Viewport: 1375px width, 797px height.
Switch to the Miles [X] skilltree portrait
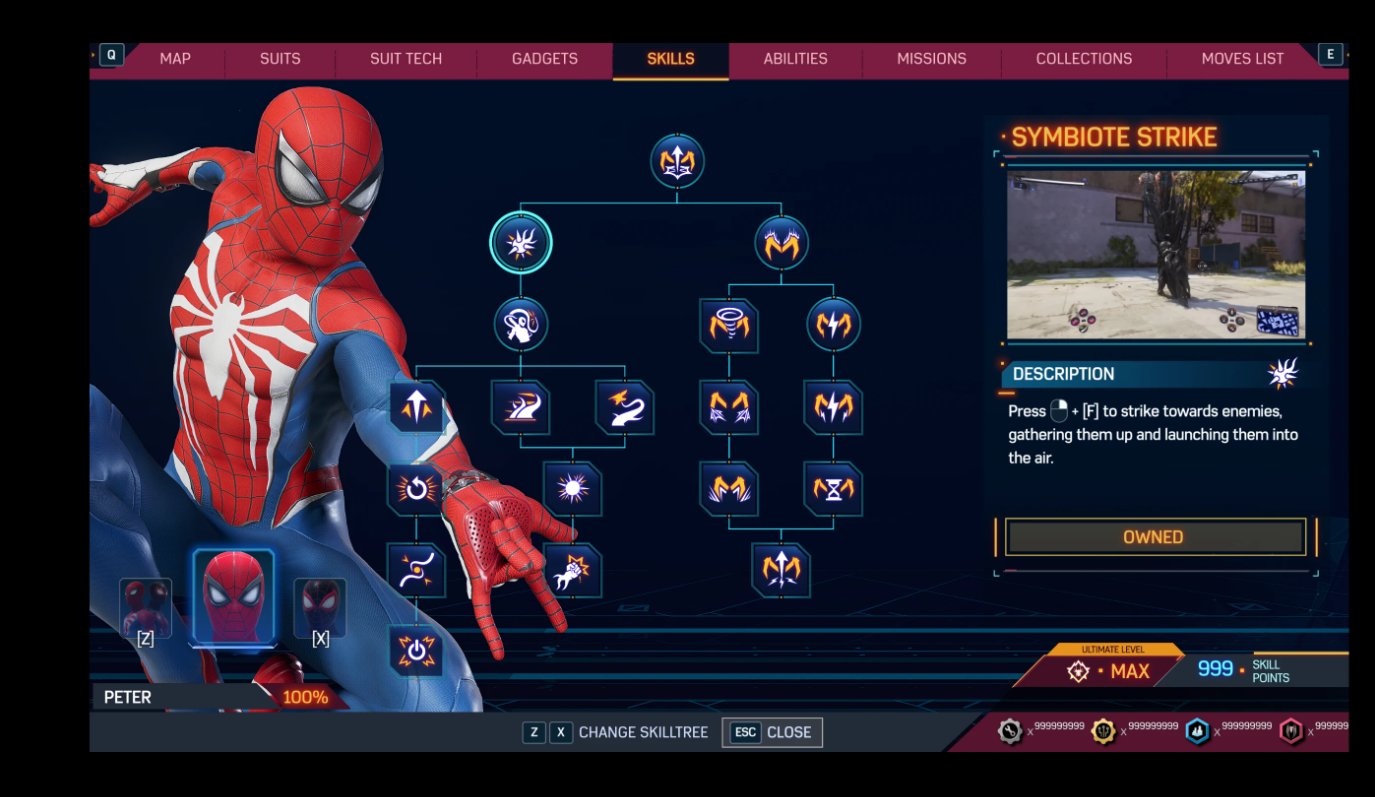coord(320,609)
